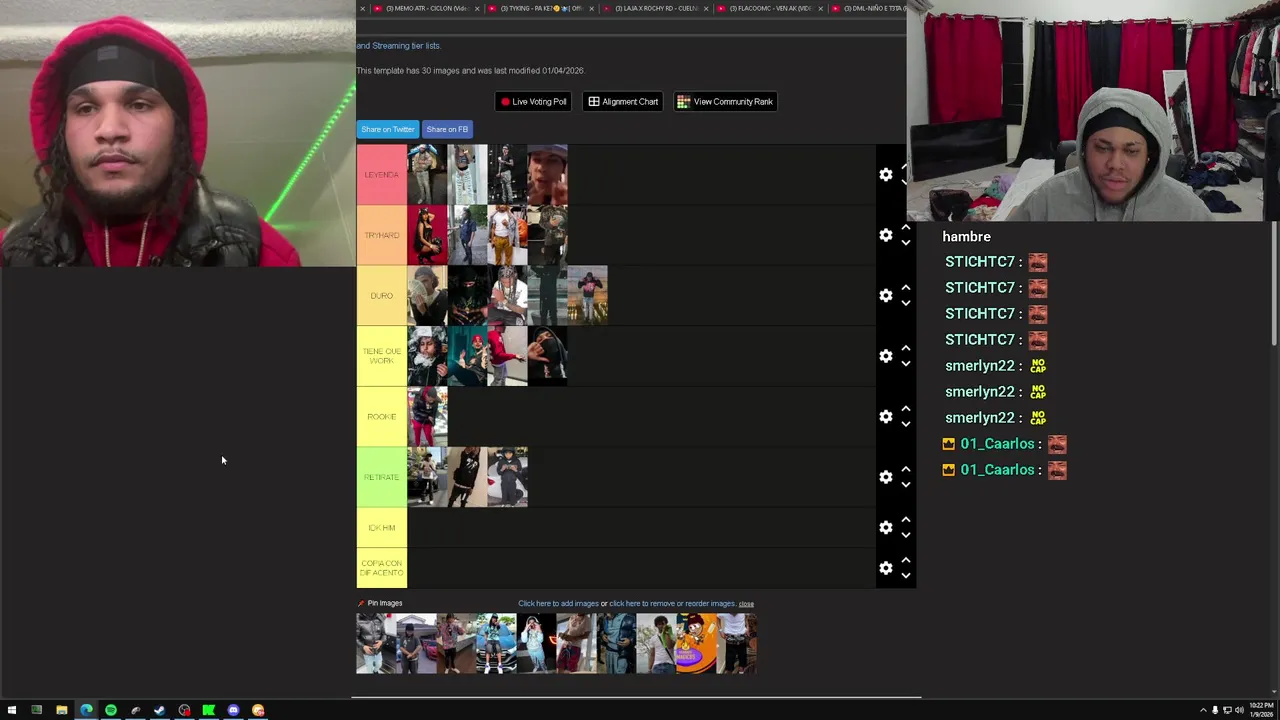Close the TYKING - PA KE tab
Screen dimensions: 1280x720
pos(592,8)
